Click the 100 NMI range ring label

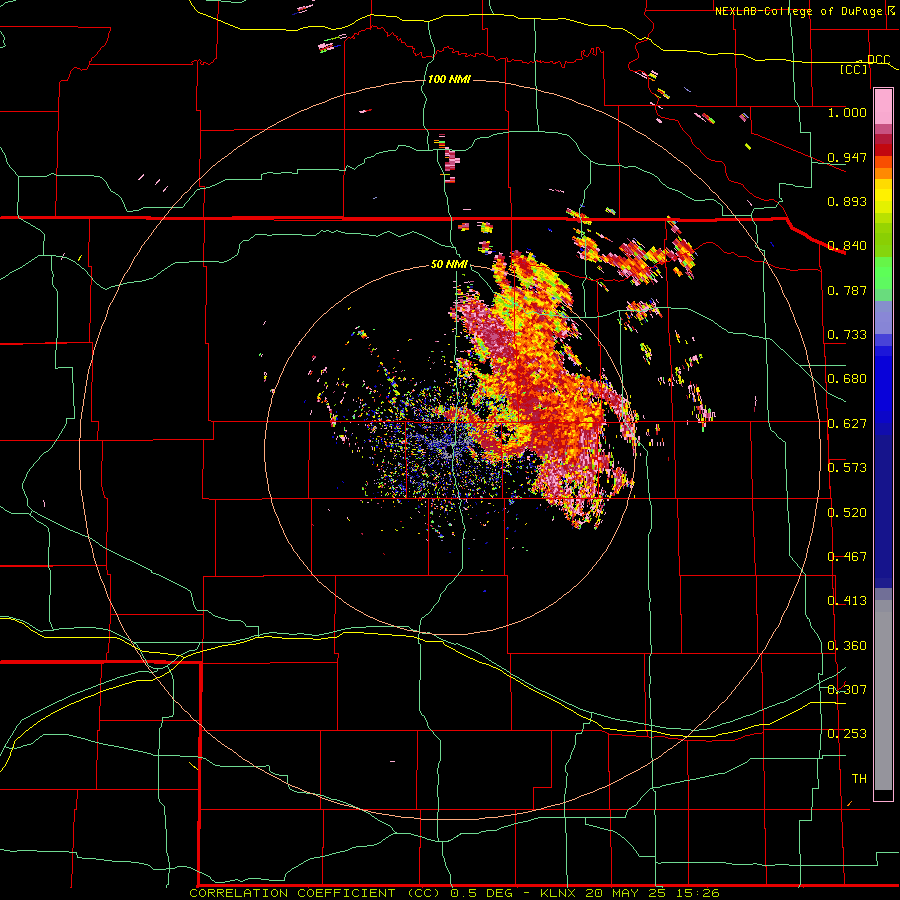point(449,79)
